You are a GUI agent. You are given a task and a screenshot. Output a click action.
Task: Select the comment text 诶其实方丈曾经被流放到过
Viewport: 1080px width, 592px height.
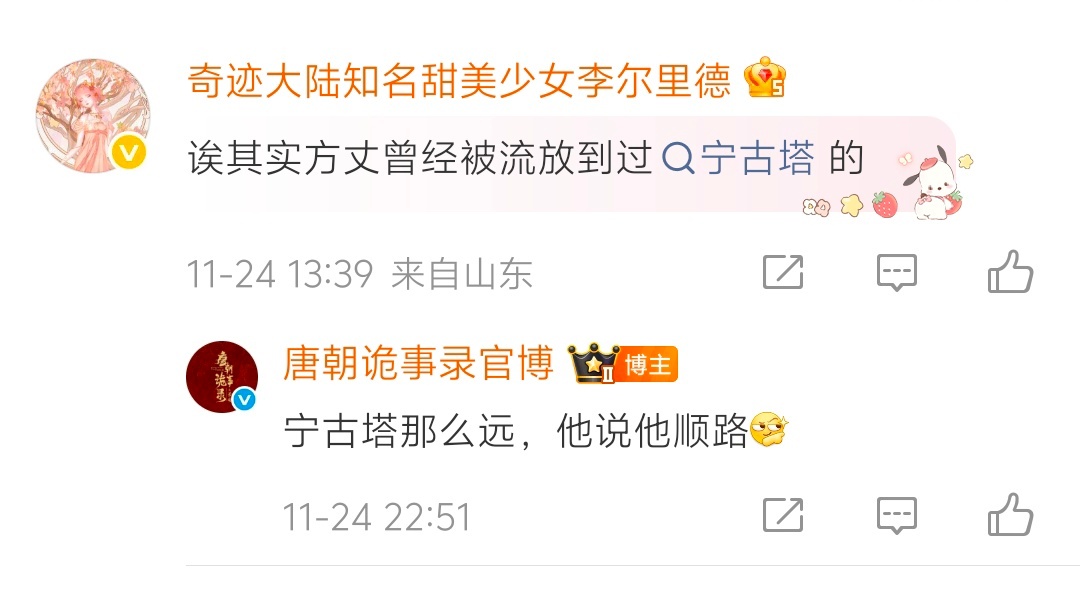tap(419, 158)
